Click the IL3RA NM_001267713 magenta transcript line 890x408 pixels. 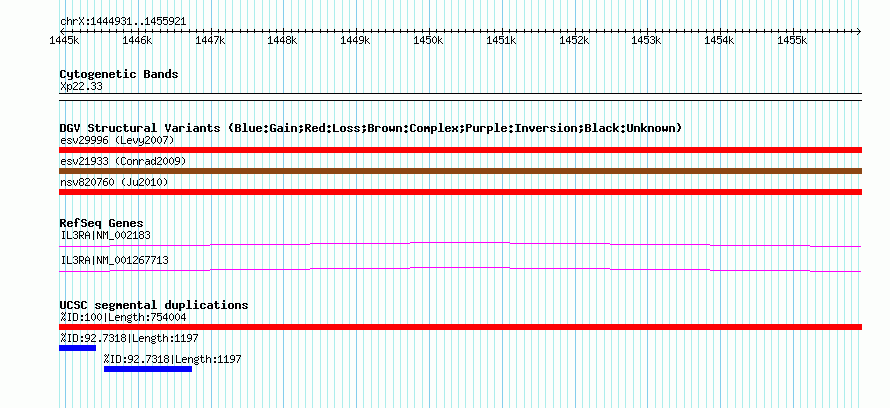(460, 270)
